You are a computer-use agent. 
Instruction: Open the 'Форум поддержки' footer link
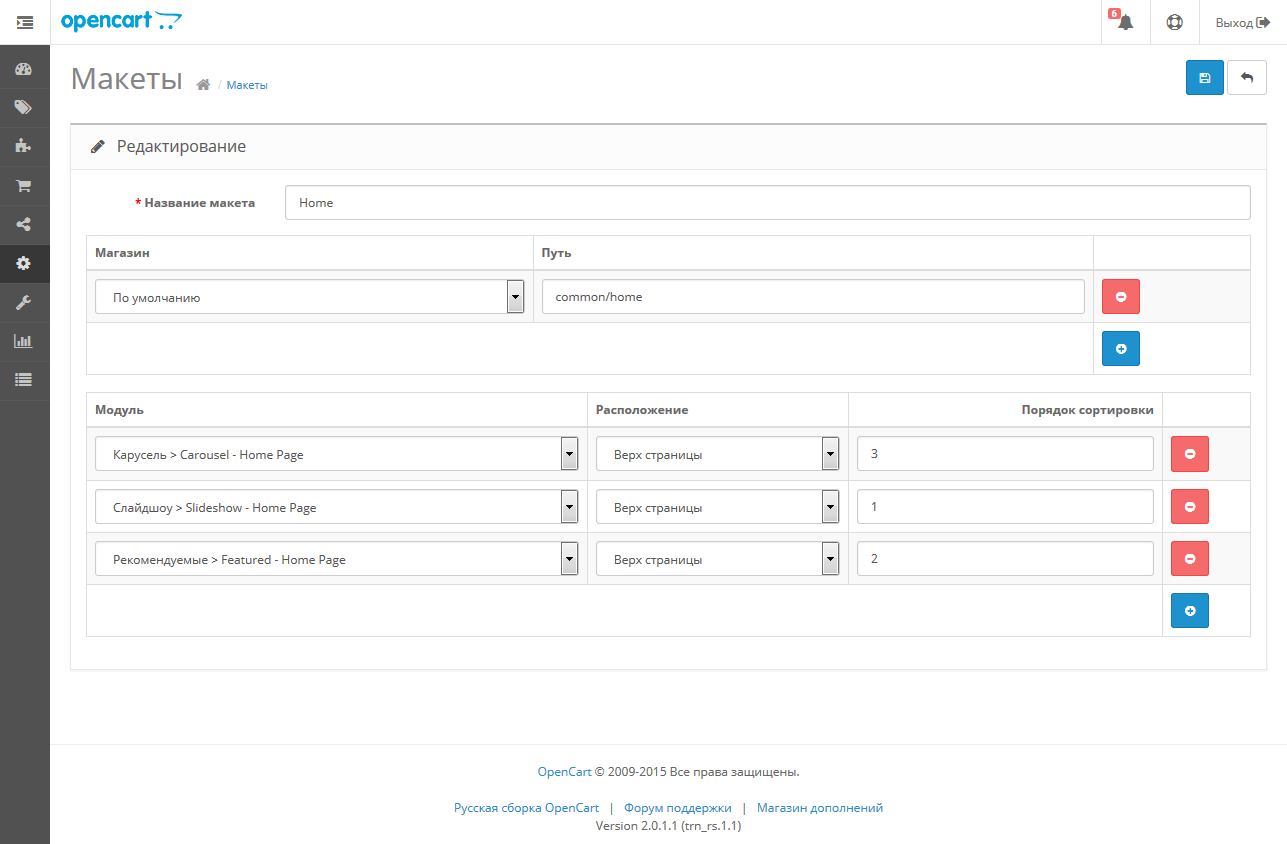[678, 807]
